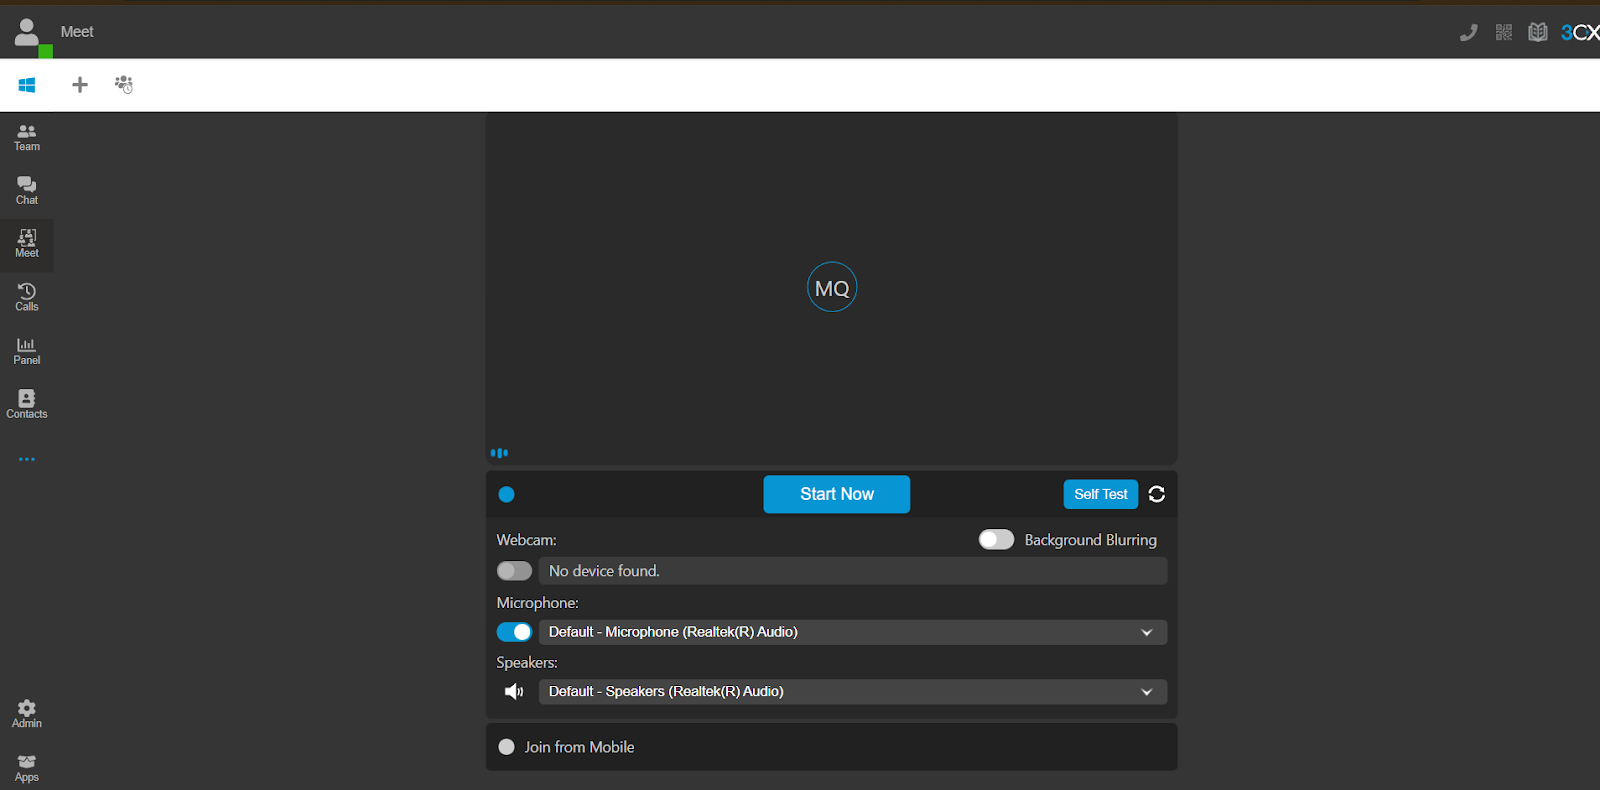Open Admin settings gear icon
The width and height of the screenshot is (1600, 790).
pos(27,714)
